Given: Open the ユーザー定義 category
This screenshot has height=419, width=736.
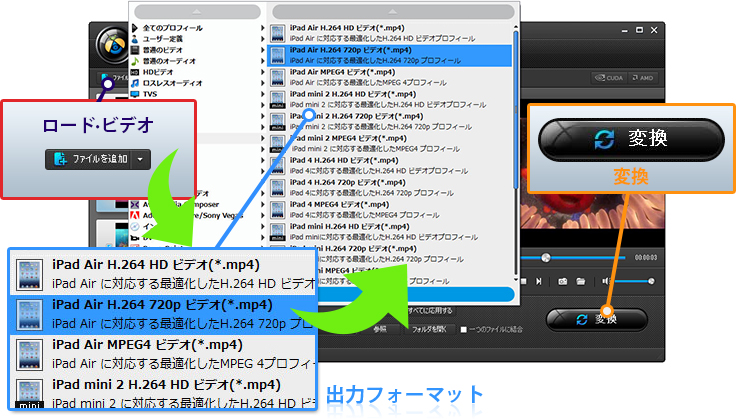Looking at the screenshot, I should (162, 39).
